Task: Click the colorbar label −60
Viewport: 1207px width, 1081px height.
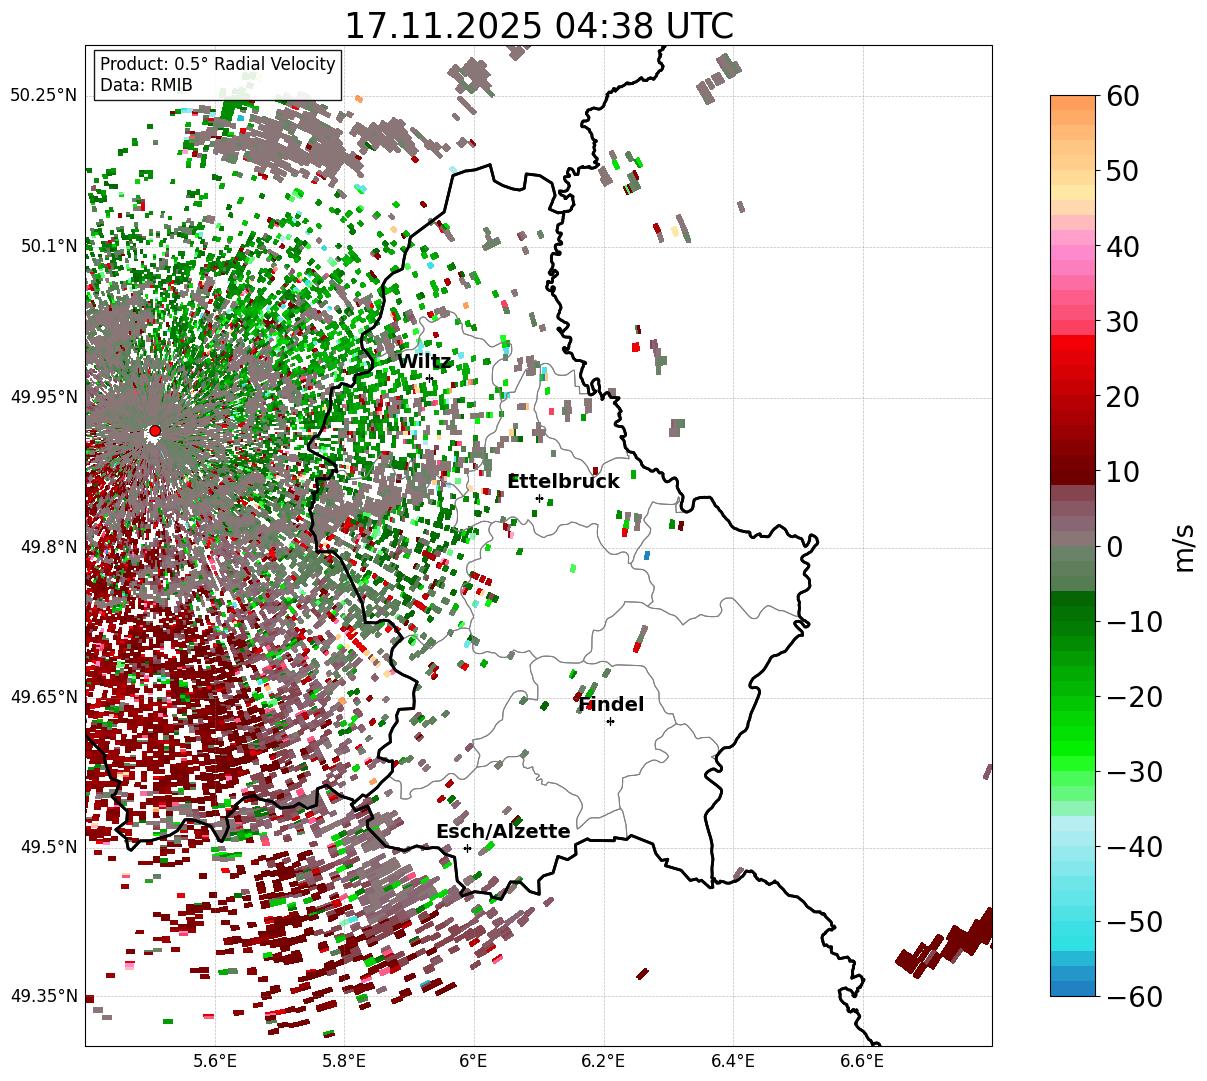Action: (x=1134, y=997)
